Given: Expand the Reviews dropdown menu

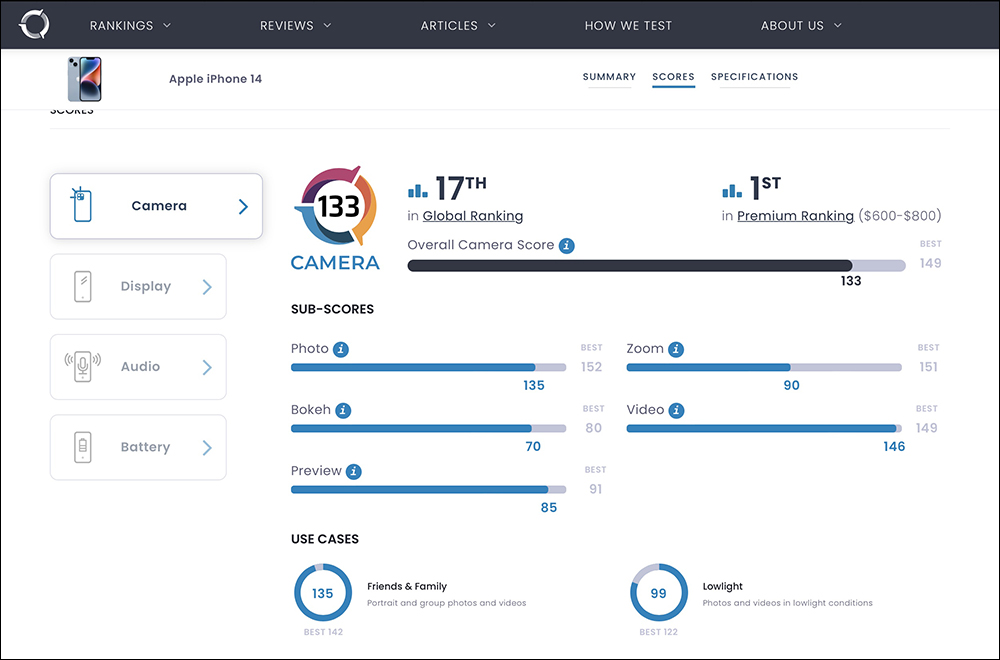Looking at the screenshot, I should point(295,26).
